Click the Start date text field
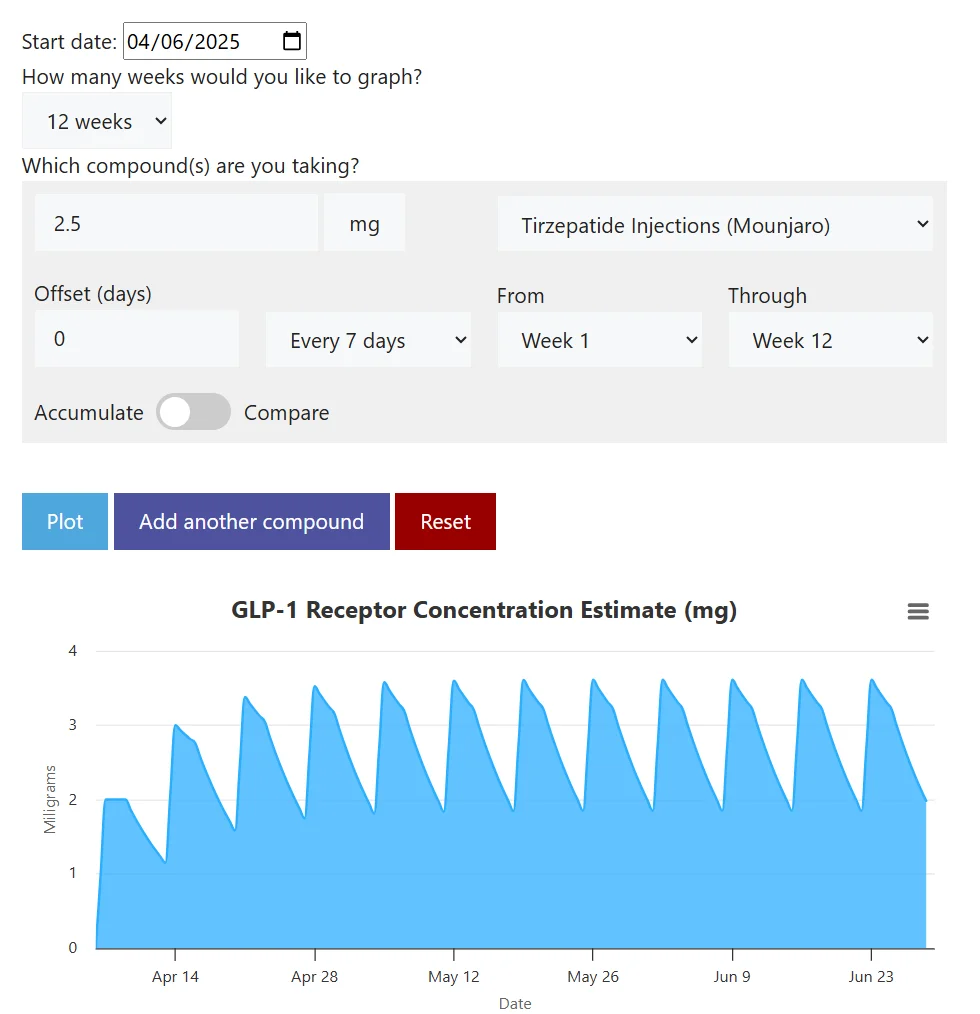 click(215, 41)
